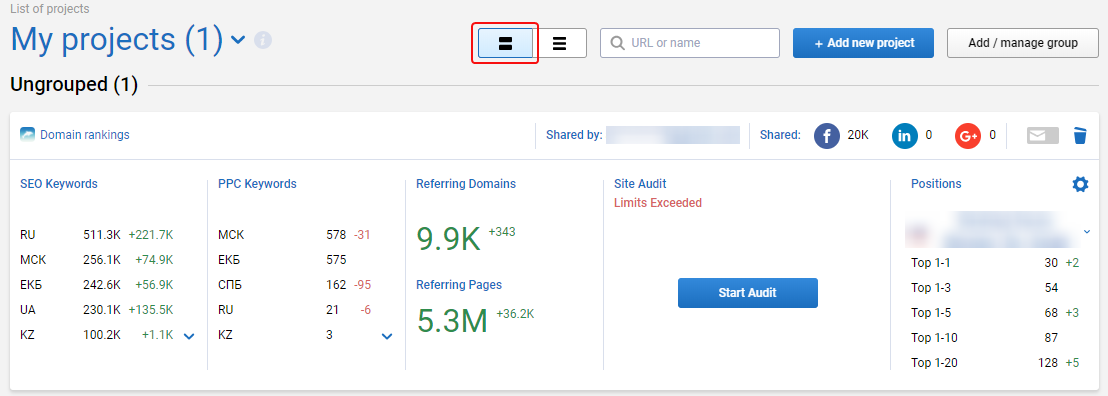The width and height of the screenshot is (1108, 396).
Task: Click the envelope email icon
Action: click(1042, 135)
